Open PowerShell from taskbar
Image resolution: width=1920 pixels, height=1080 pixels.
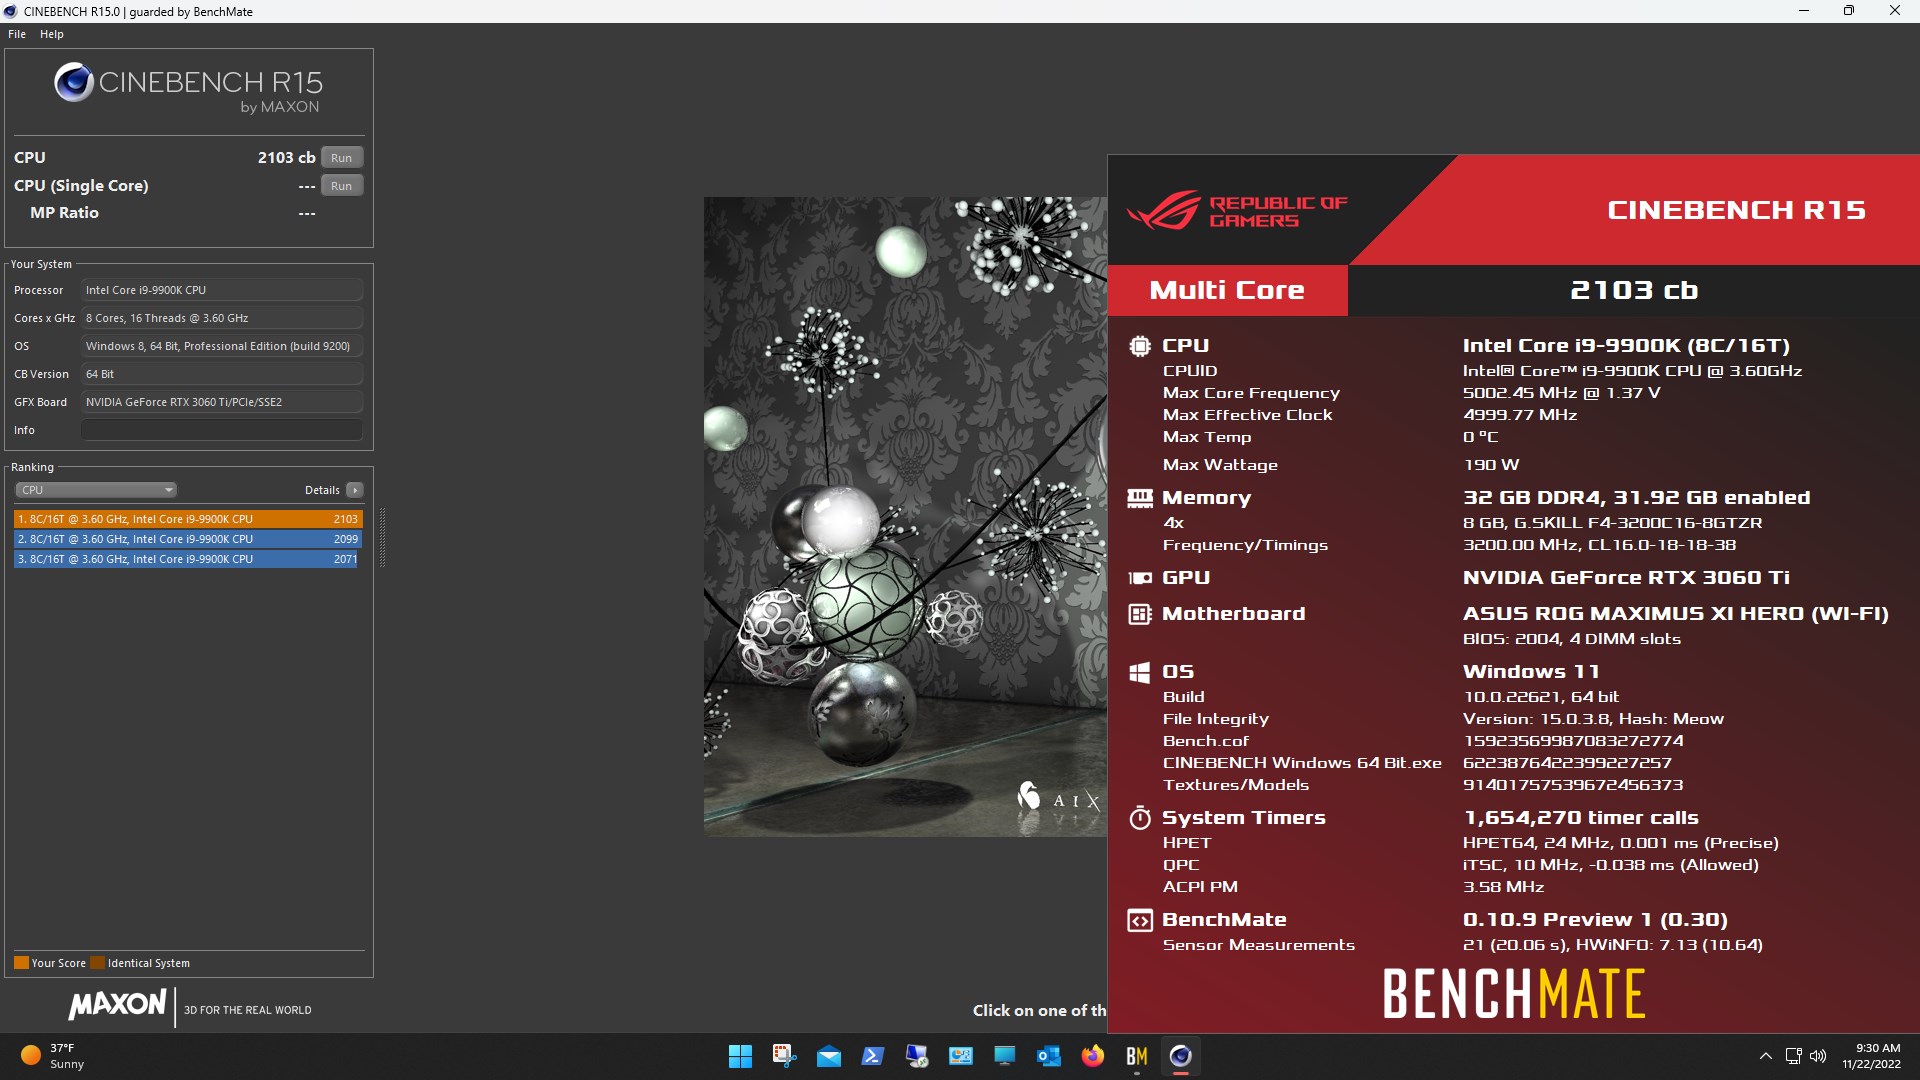coord(872,1056)
